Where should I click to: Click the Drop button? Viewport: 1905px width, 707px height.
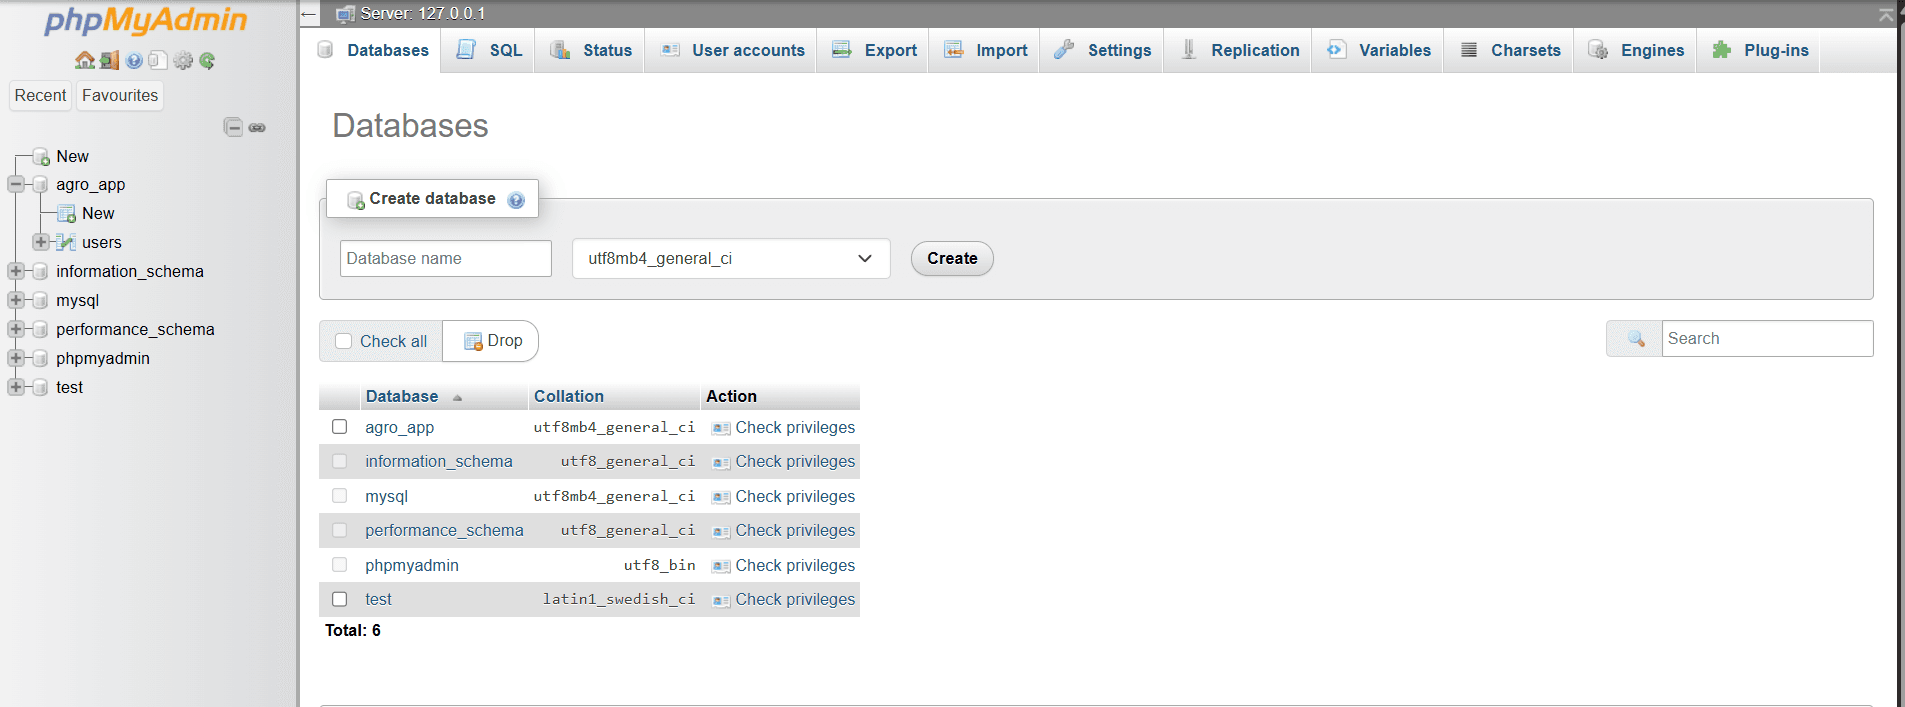tap(492, 341)
